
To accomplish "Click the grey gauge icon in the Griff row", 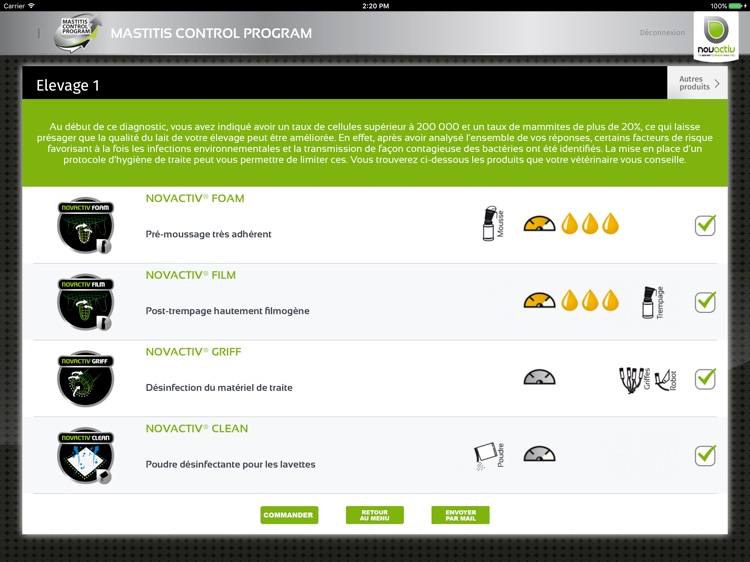I will (539, 377).
